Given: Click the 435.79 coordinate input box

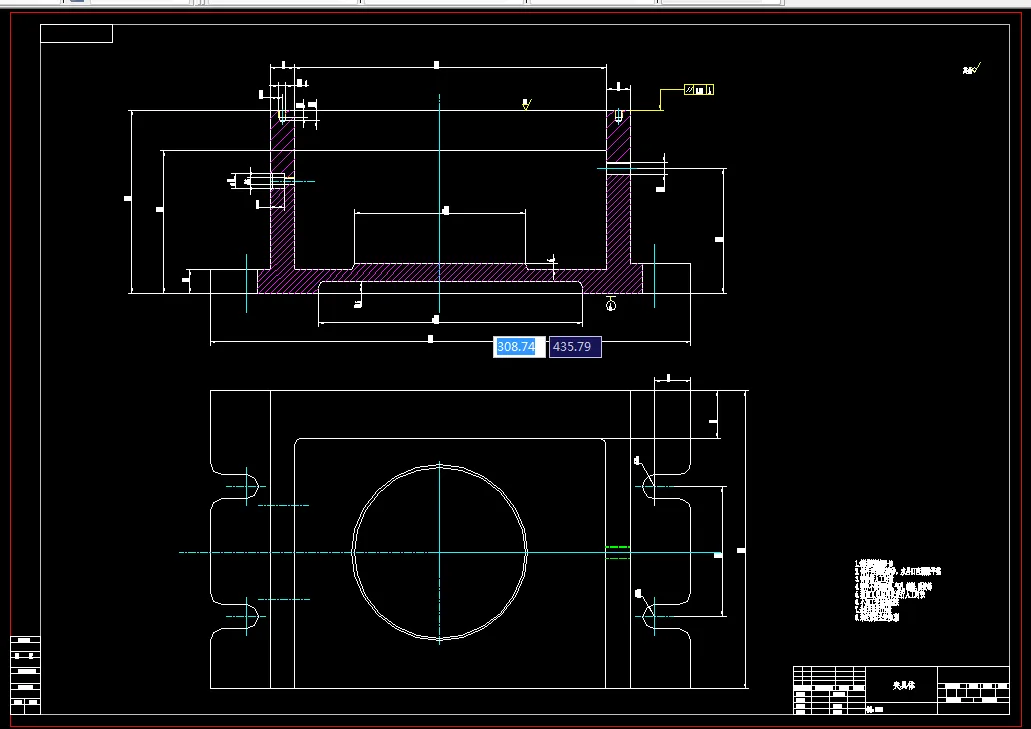Looking at the screenshot, I should [575, 346].
